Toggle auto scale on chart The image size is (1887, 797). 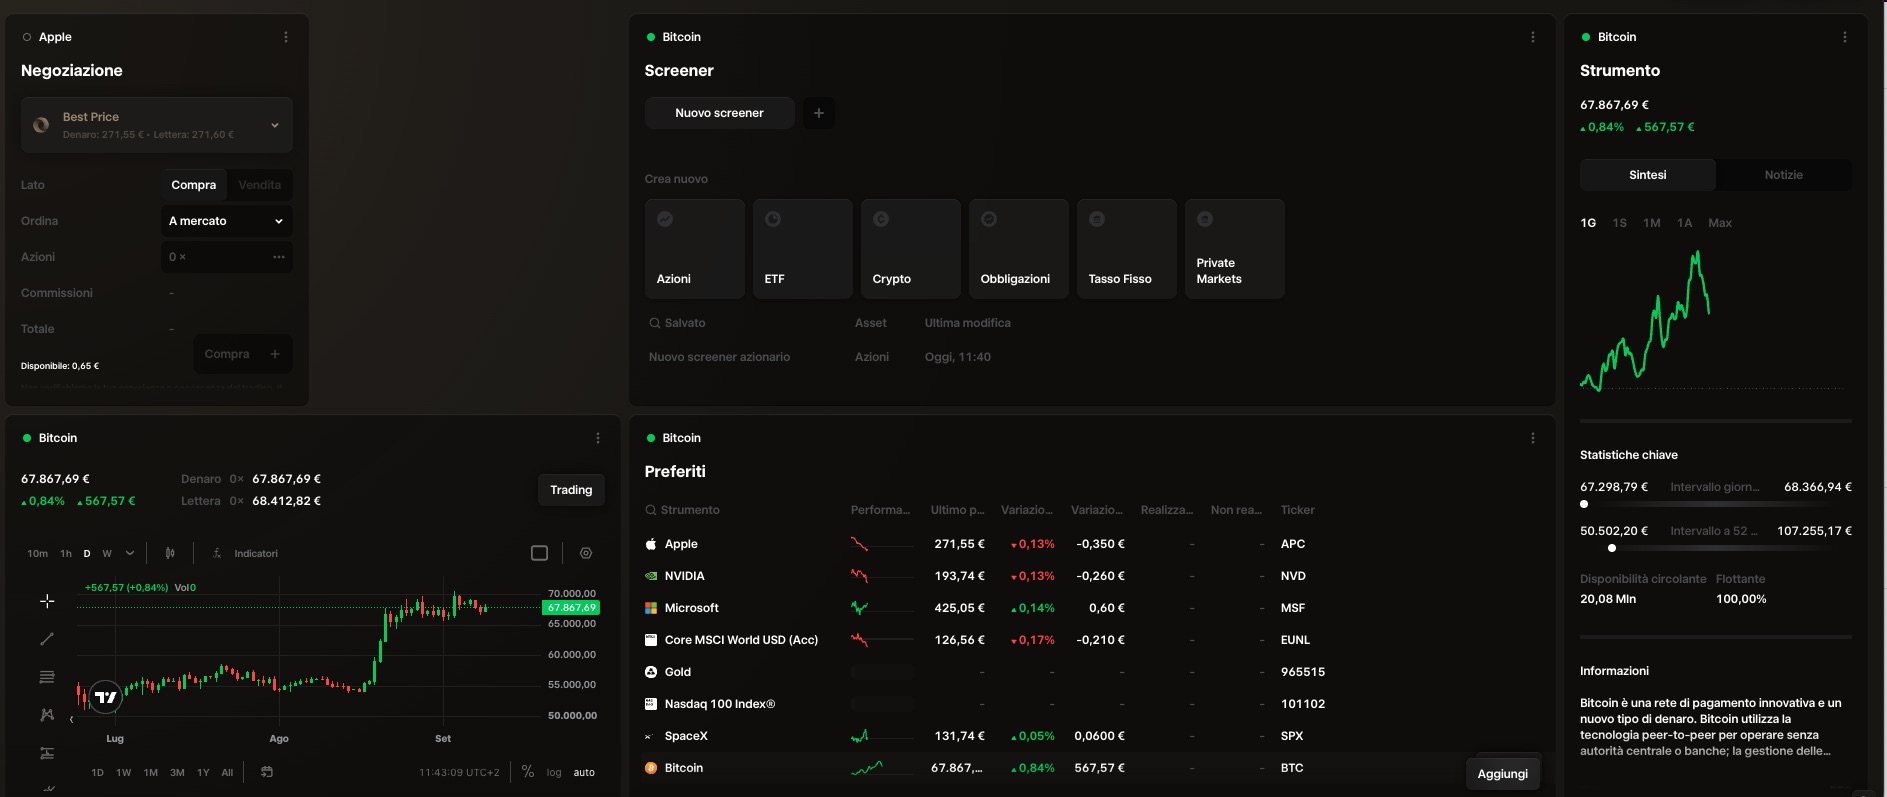[x=584, y=772]
